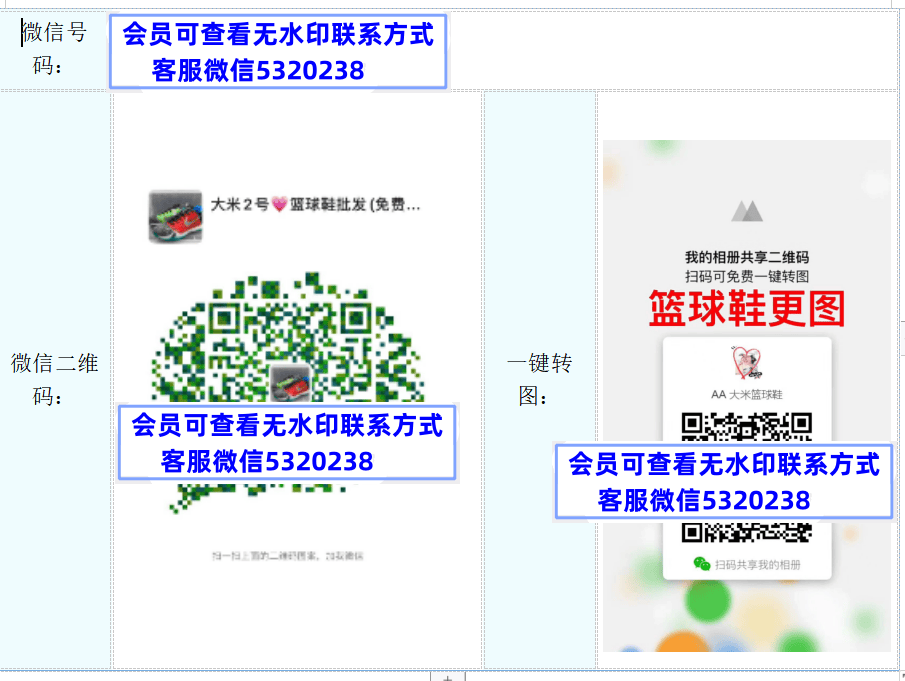The width and height of the screenshot is (905, 681).
Task: Click the '一键转图:' label cell
Action: click(x=540, y=380)
